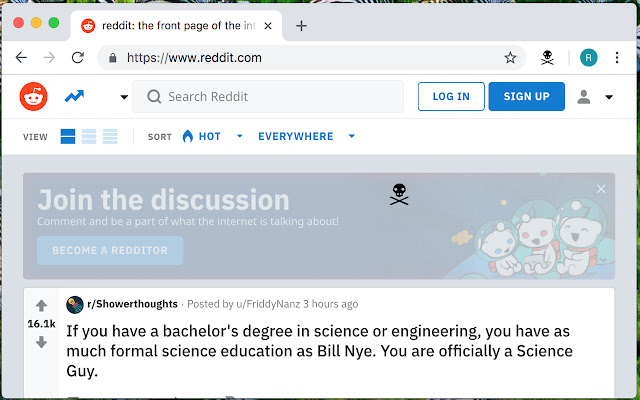Click the Search Reddit field
This screenshot has height=400, width=640.
tap(268, 97)
